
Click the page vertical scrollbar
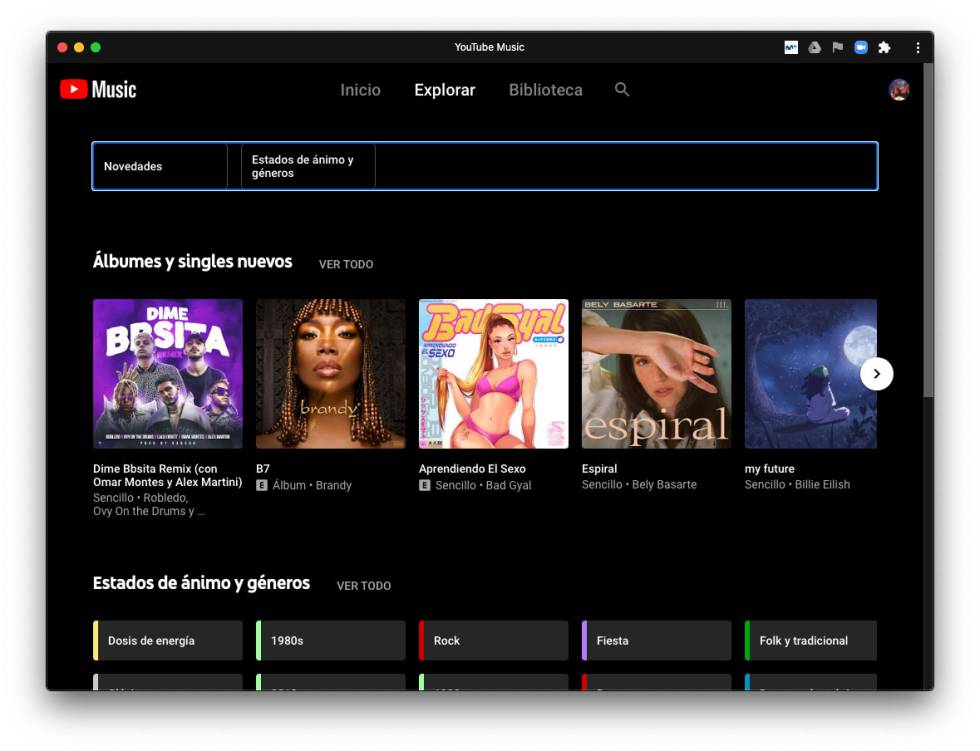(929, 229)
